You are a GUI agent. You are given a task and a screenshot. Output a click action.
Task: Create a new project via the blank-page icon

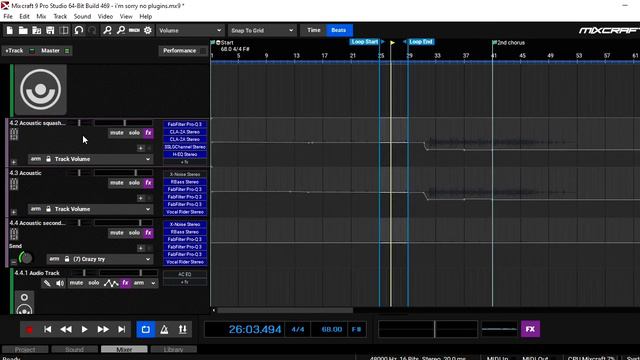click(x=10, y=30)
